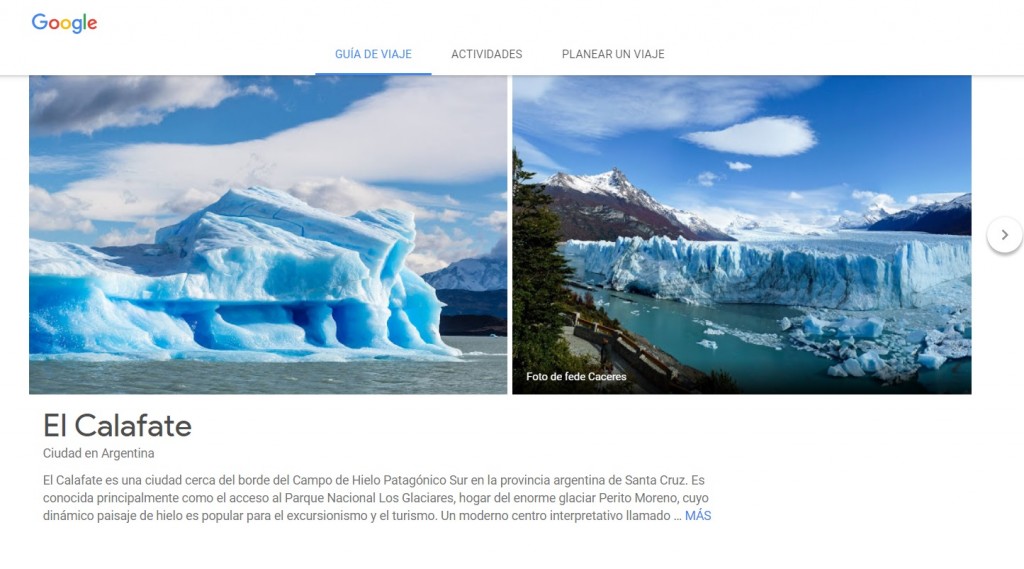Click the oval white cloud in the right photo
Screen dimensions: 1024x569
(x=751, y=136)
